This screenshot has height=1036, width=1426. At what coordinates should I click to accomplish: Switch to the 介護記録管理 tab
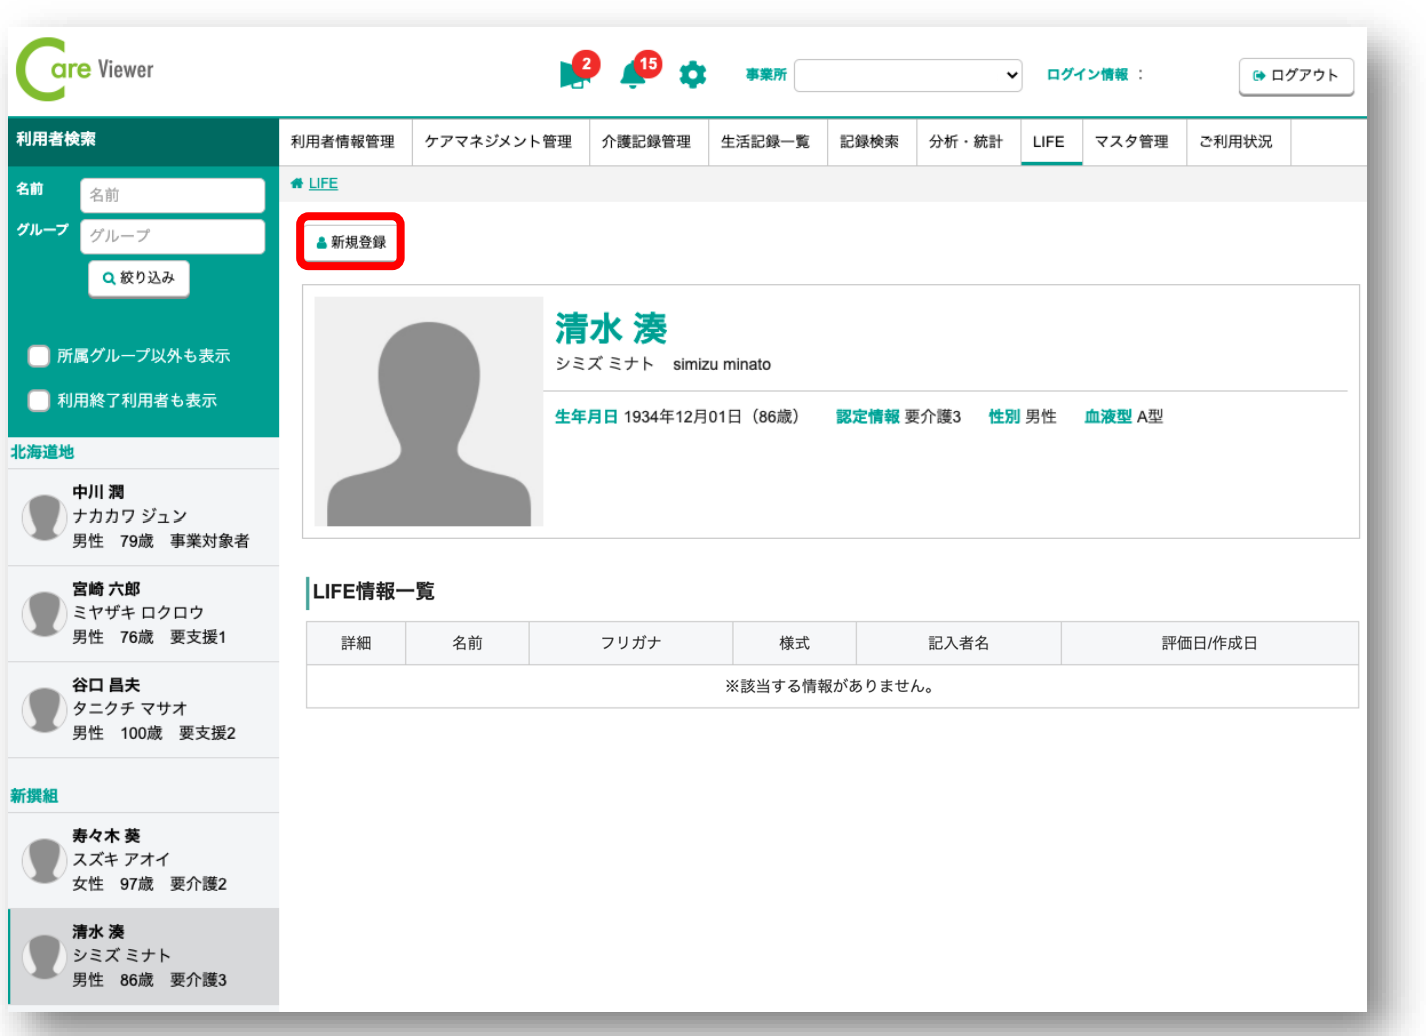[x=646, y=142]
